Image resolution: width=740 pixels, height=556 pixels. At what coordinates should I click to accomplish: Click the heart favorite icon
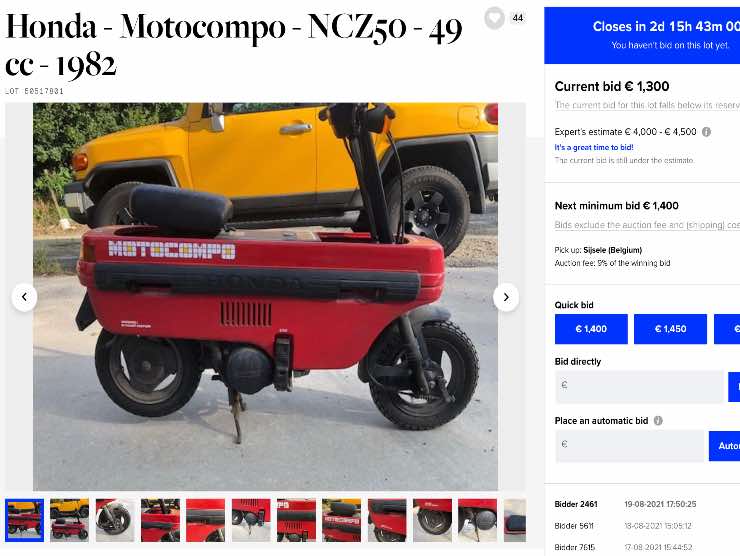[494, 18]
